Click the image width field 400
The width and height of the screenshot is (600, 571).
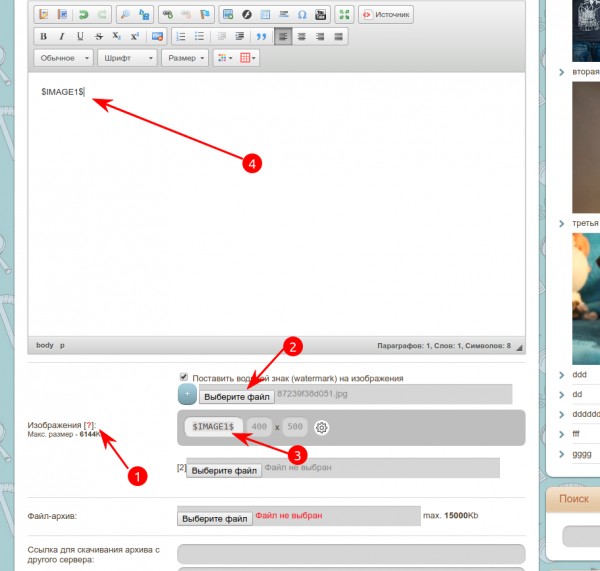(259, 426)
